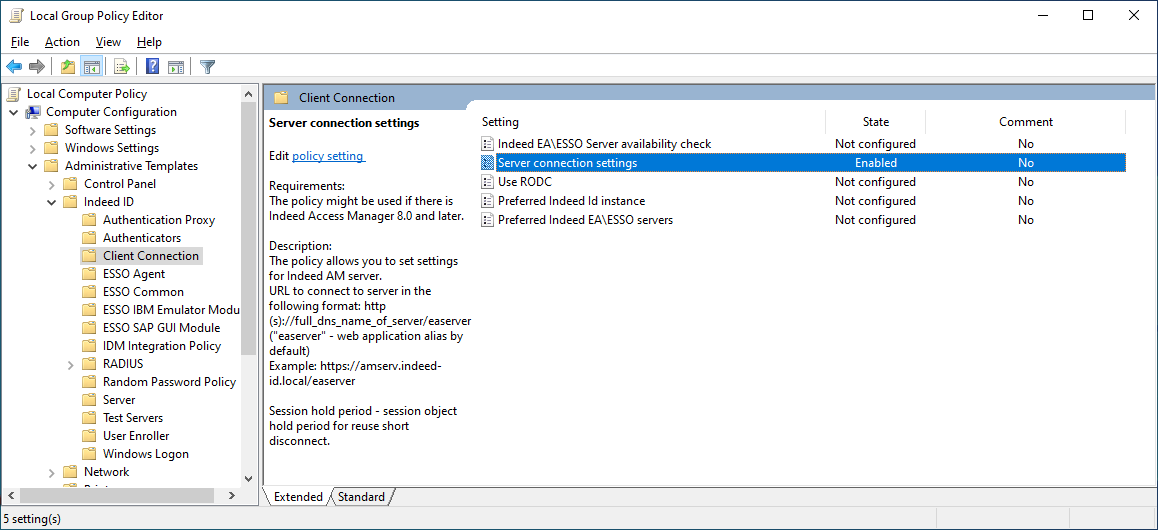This screenshot has width=1158, height=530.
Task: Select Preferred Indeed EA\ESSO servers setting
Action: tap(585, 220)
